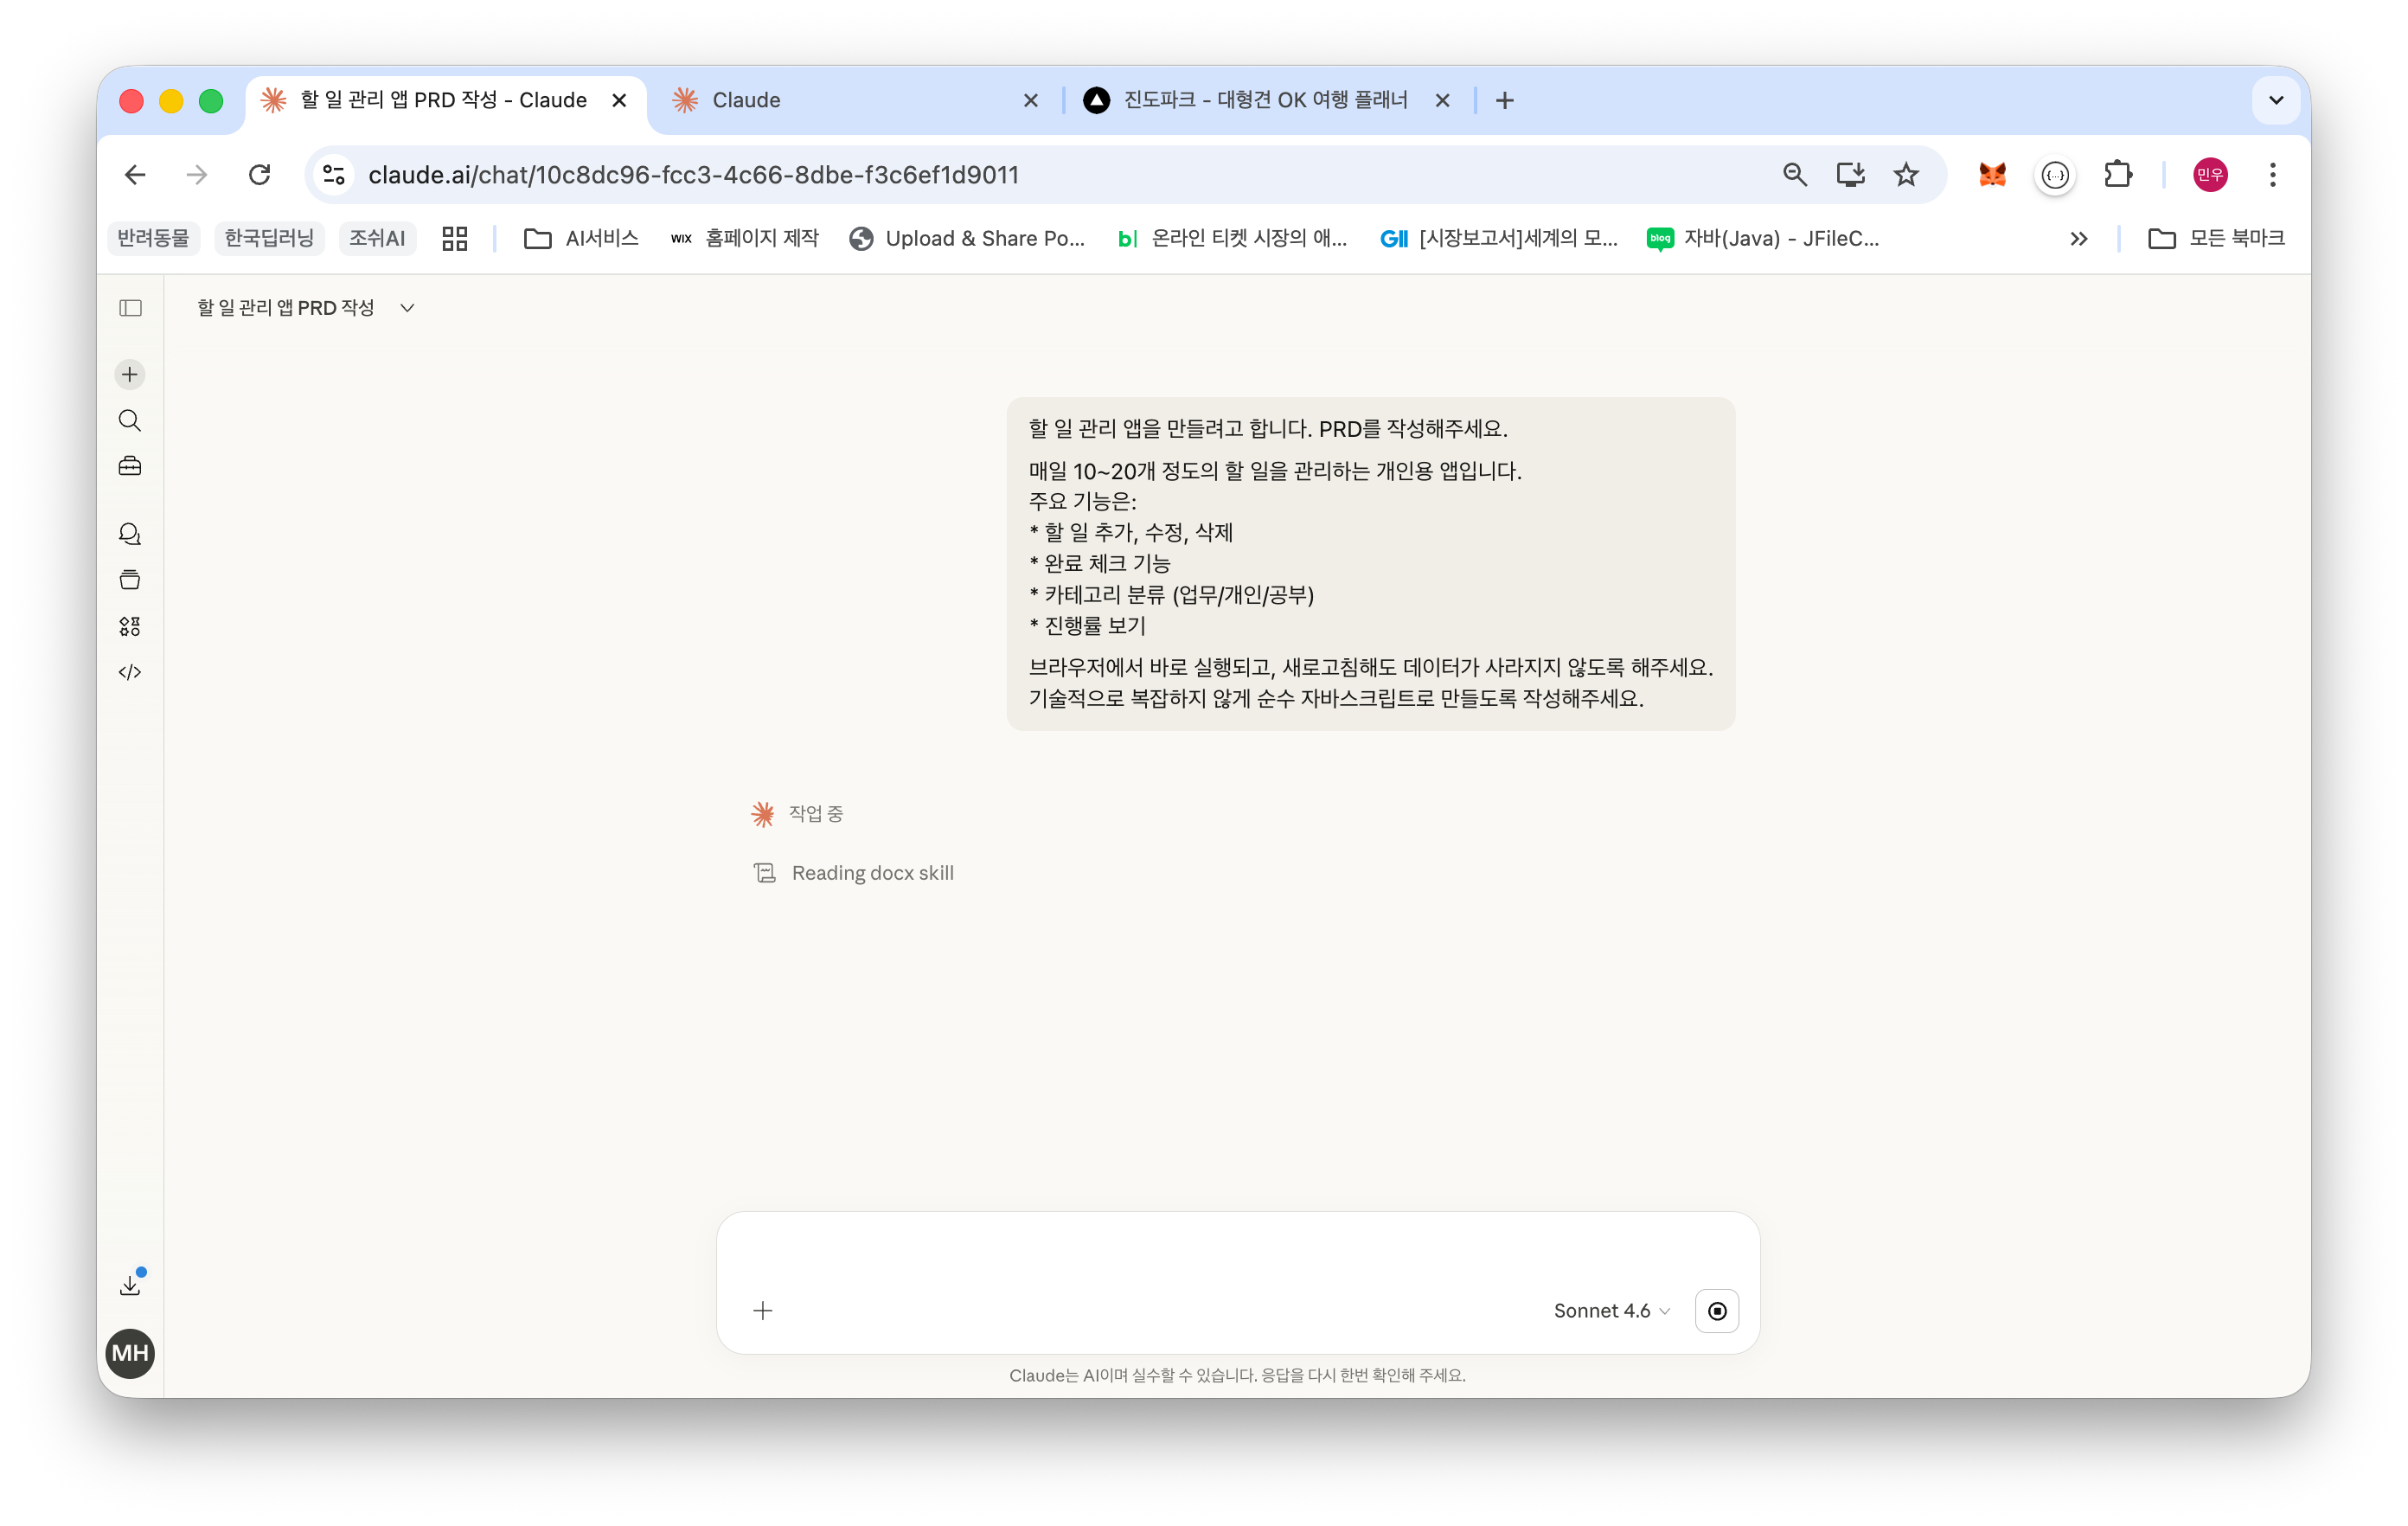Viewport: 2408px width, 1526px height.
Task: Start a new chat with plus icon
Action: [130, 375]
